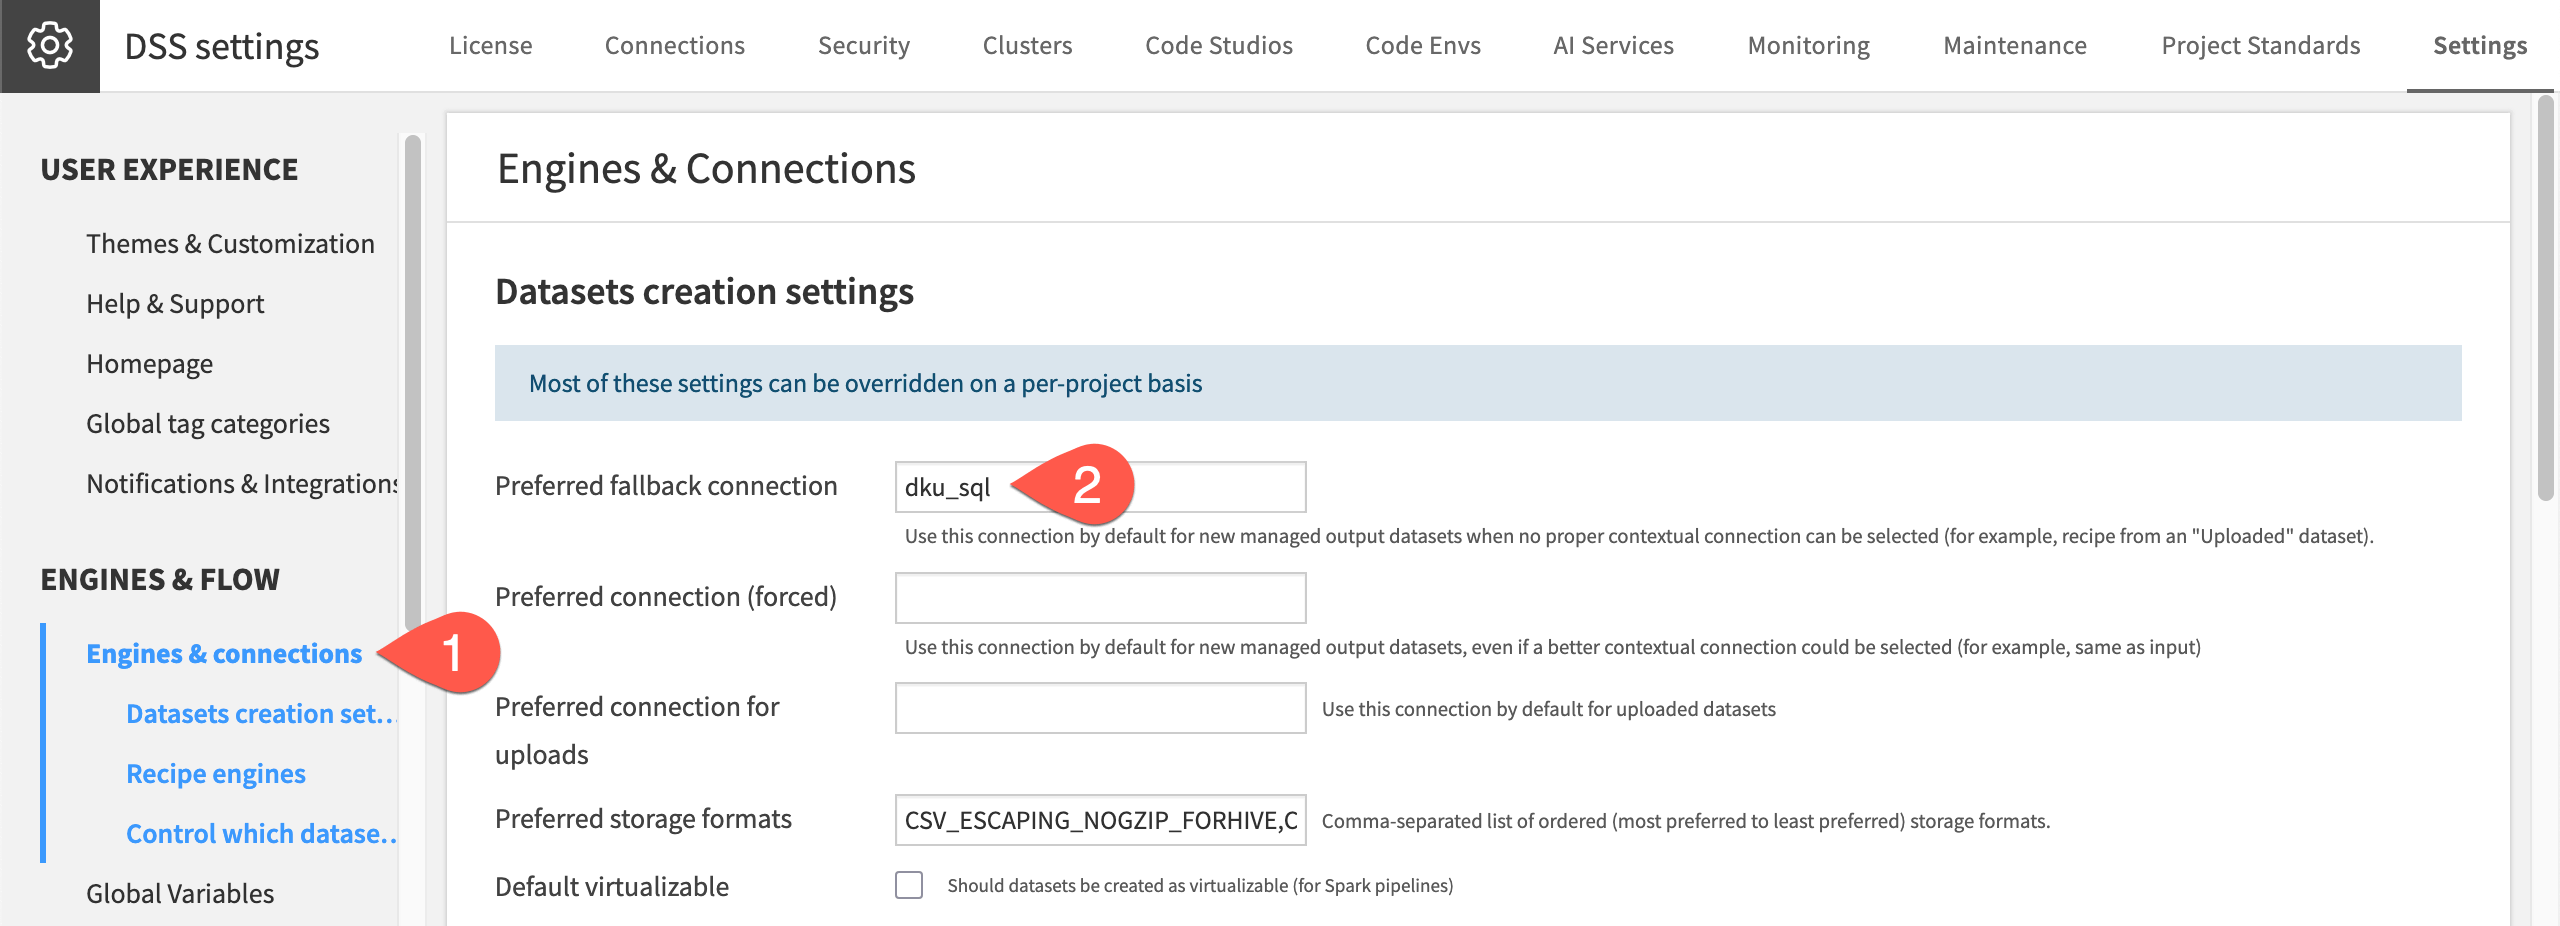Focus the Preferred connection for uploads field
This screenshot has height=926, width=2560.
[1100, 708]
